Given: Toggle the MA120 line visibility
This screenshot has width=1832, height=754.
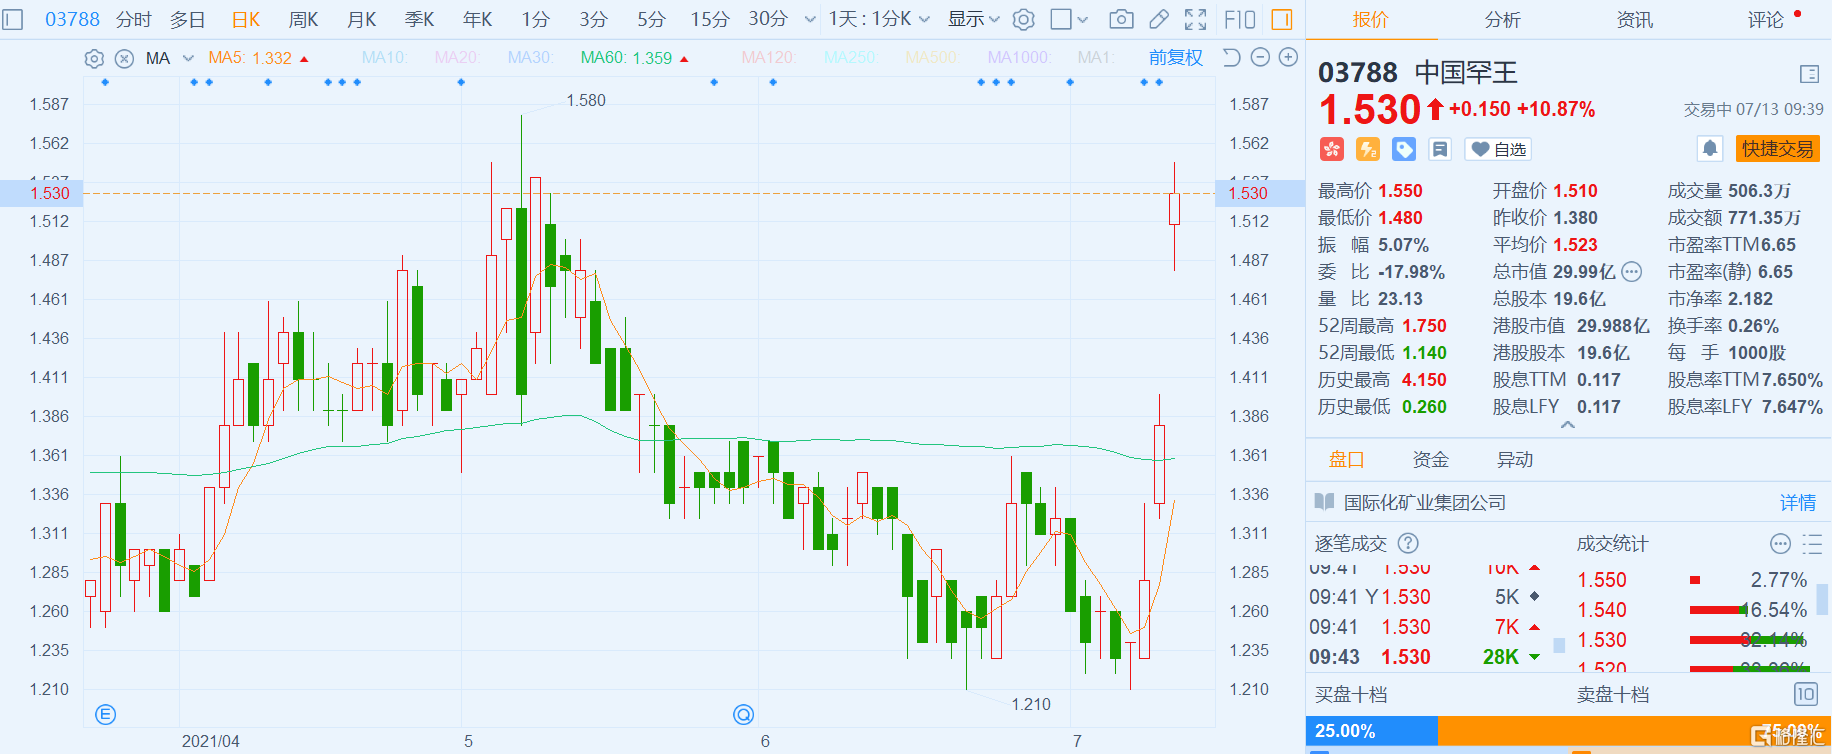Looking at the screenshot, I should coord(768,58).
